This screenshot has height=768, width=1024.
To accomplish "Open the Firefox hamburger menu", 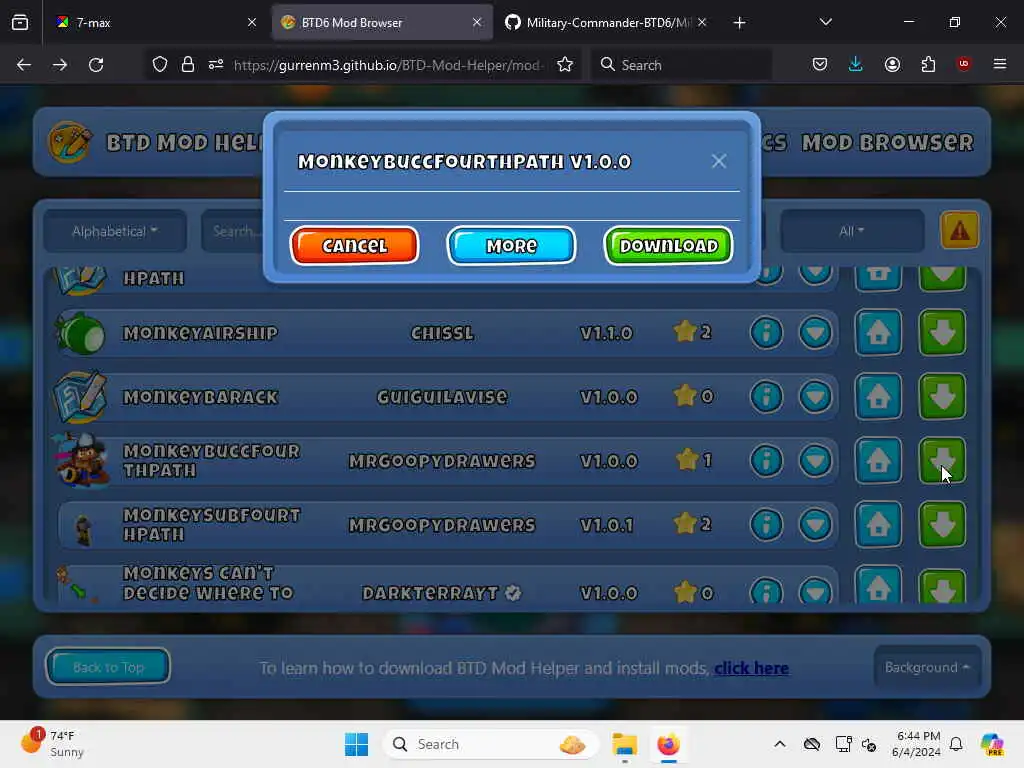I will pyautogui.click(x=999, y=64).
